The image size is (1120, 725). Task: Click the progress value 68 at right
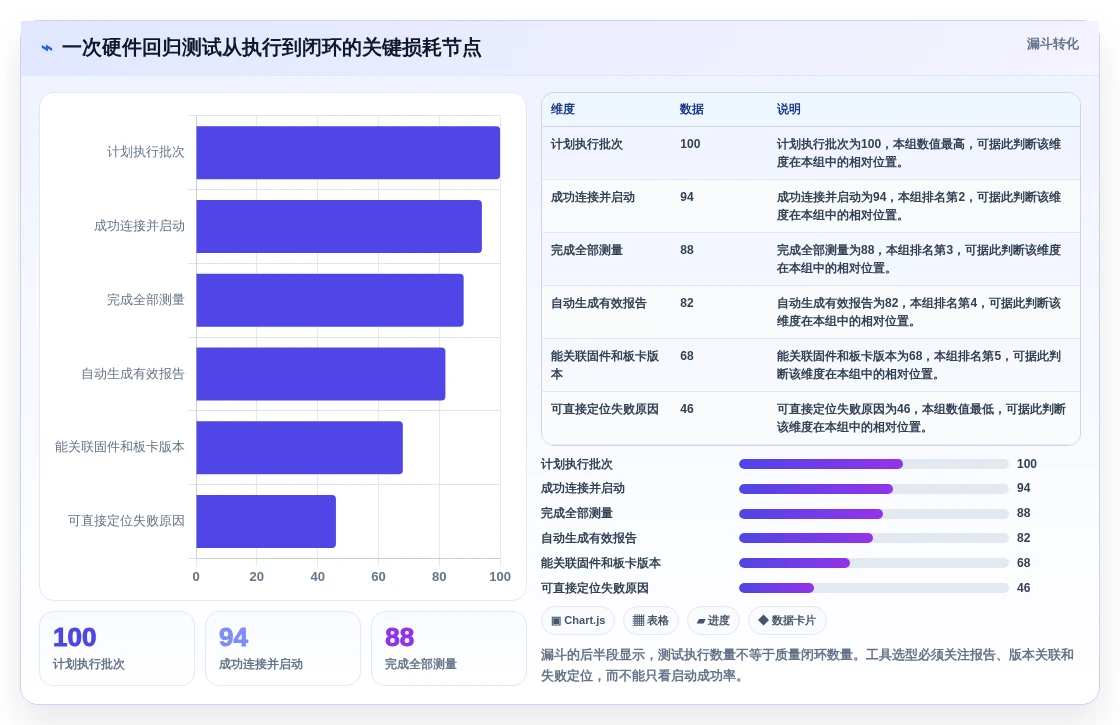click(x=1024, y=563)
